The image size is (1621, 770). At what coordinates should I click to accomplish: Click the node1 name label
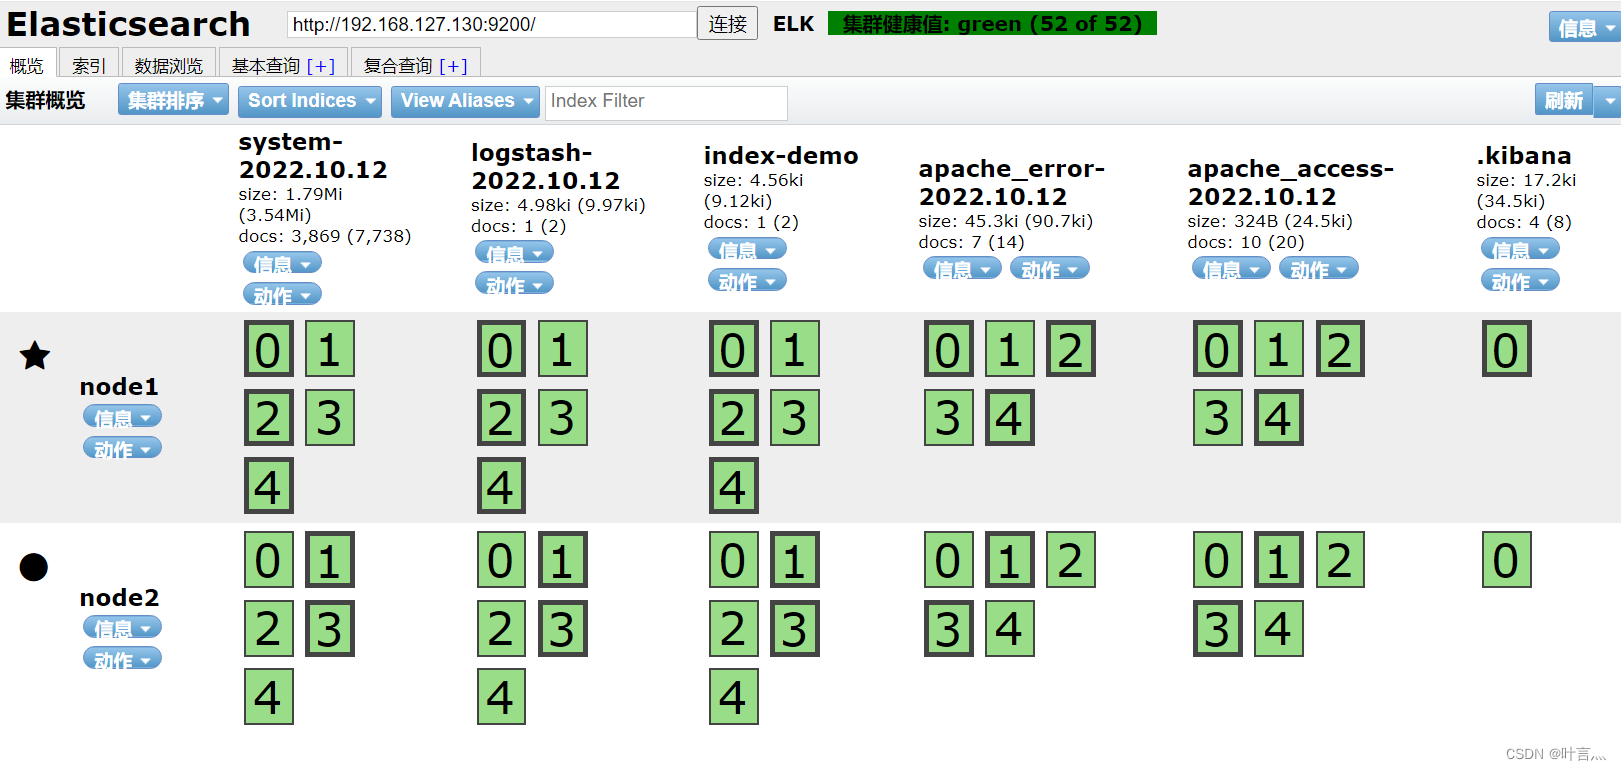click(x=119, y=386)
